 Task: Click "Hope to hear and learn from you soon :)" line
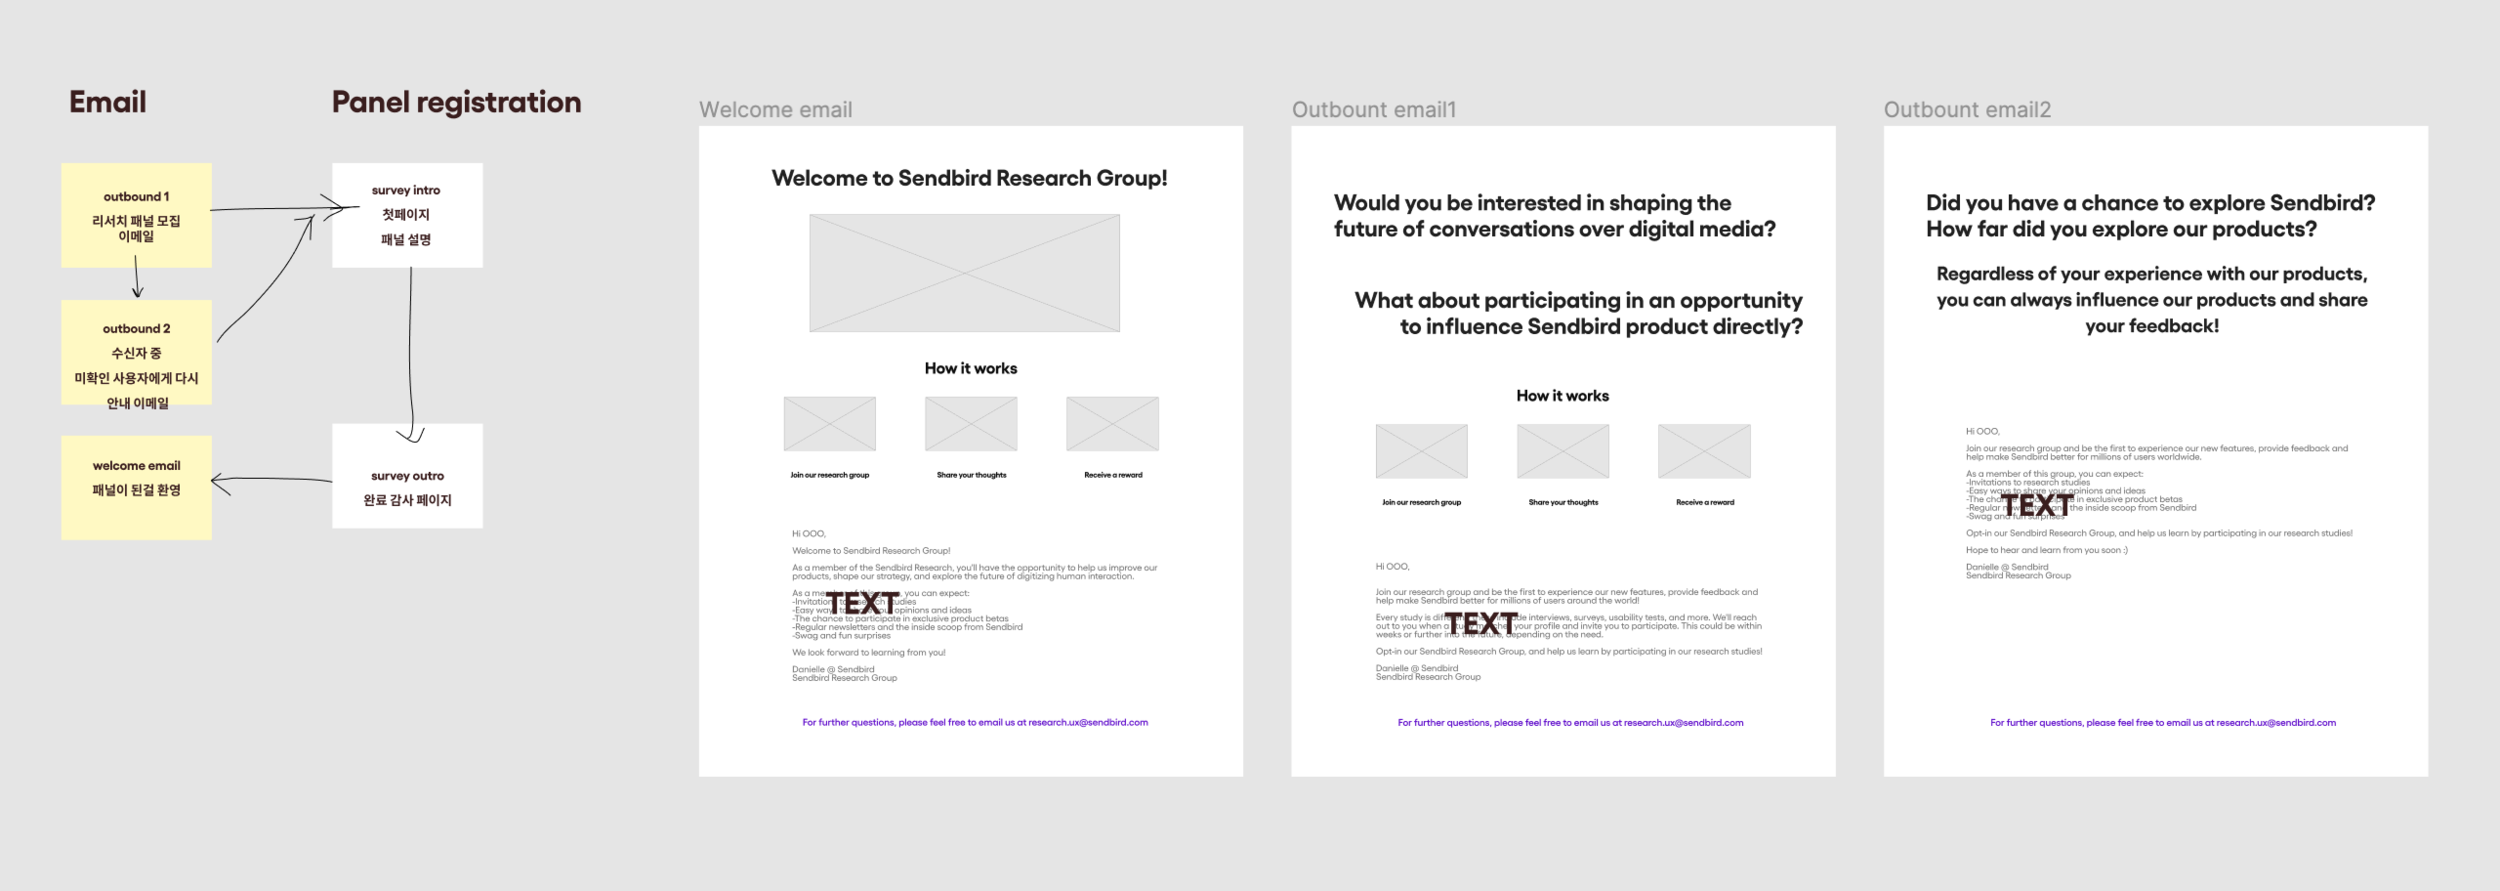tap(2047, 550)
